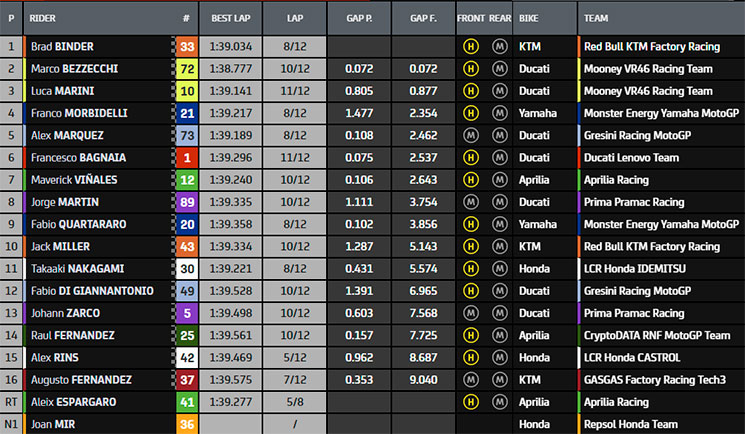This screenshot has width=745, height=434.
Task: Click rider number 36 badge
Action: tap(187, 424)
